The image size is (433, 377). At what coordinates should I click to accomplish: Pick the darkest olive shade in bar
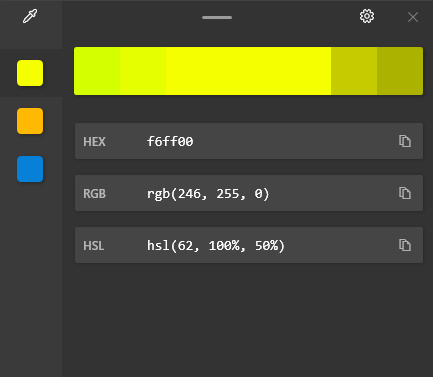400,71
